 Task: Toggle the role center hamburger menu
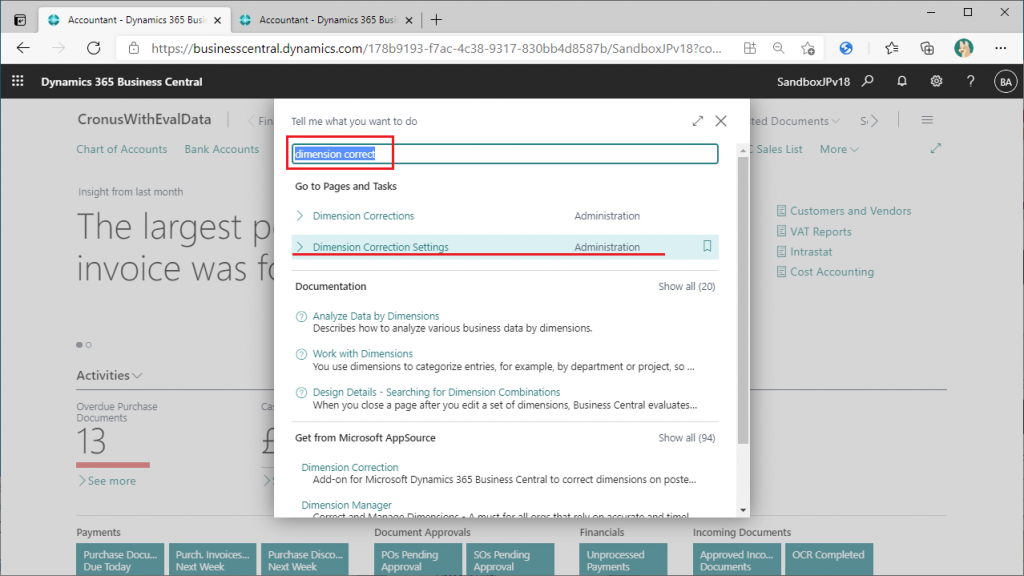(927, 120)
